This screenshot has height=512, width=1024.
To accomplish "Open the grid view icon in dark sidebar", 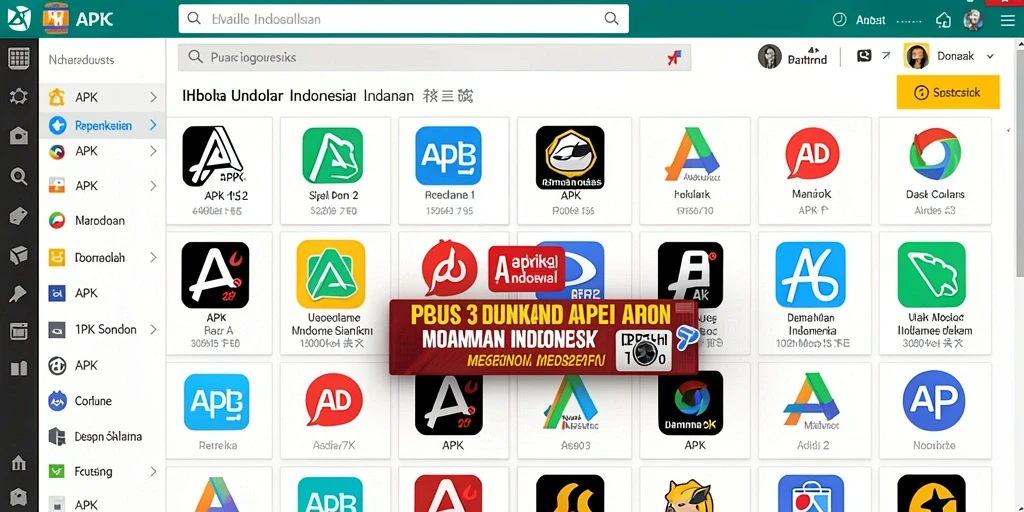I will tap(18, 59).
